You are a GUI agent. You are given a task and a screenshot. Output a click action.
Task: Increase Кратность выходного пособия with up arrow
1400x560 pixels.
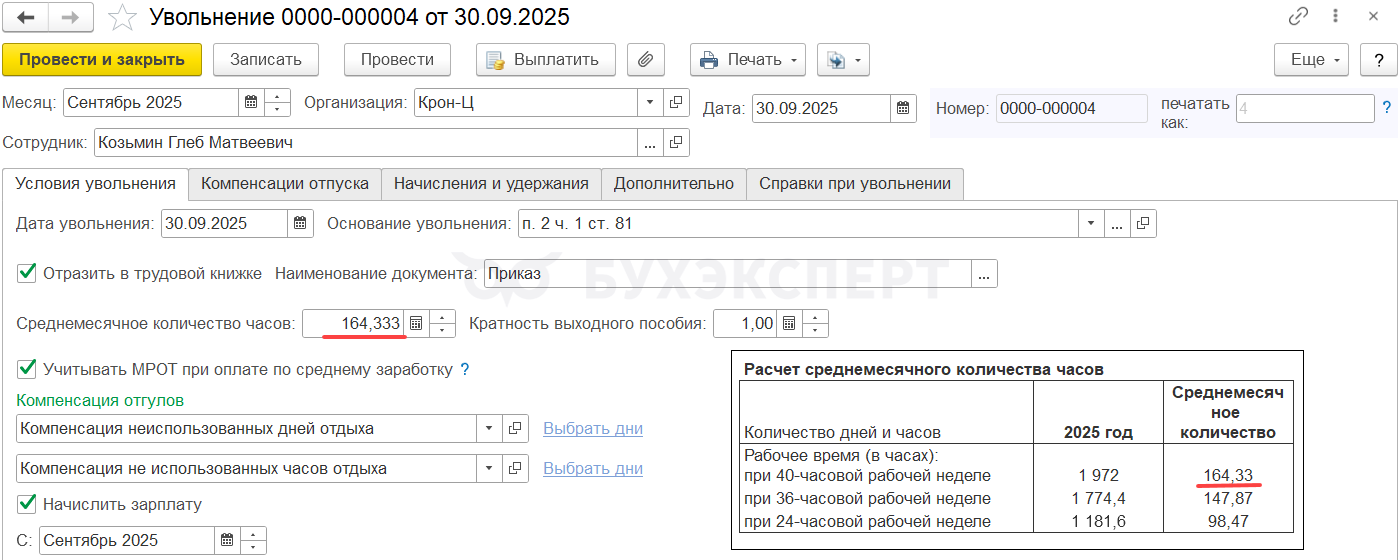click(x=816, y=318)
